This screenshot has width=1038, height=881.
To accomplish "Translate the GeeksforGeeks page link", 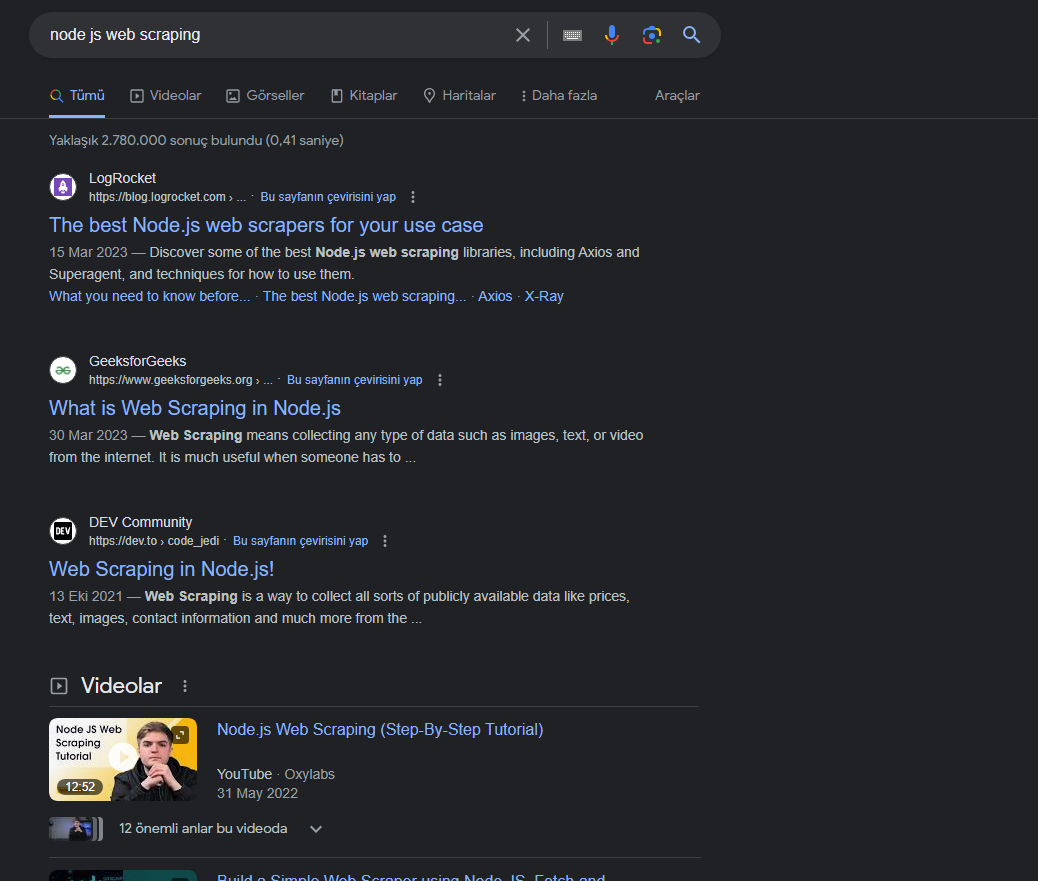I will 354,380.
